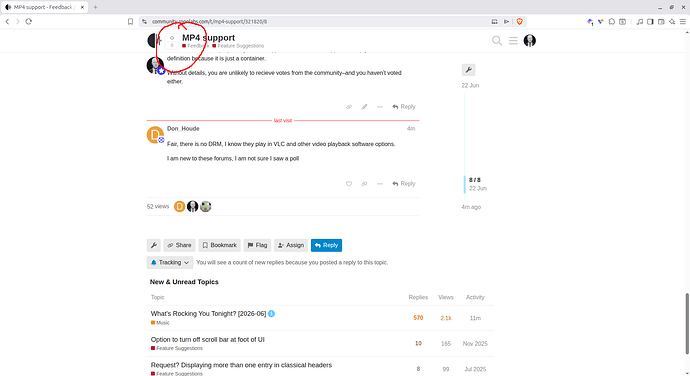This screenshot has width=690, height=376.
Task: Click the blue Reply button
Action: pos(327,245)
